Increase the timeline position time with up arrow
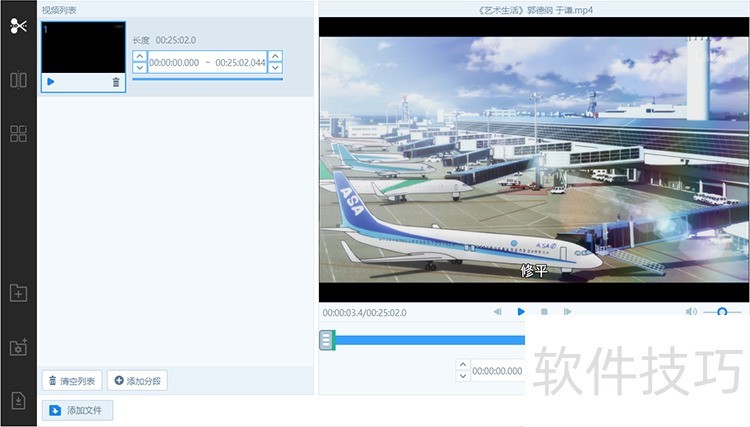 coord(463,365)
